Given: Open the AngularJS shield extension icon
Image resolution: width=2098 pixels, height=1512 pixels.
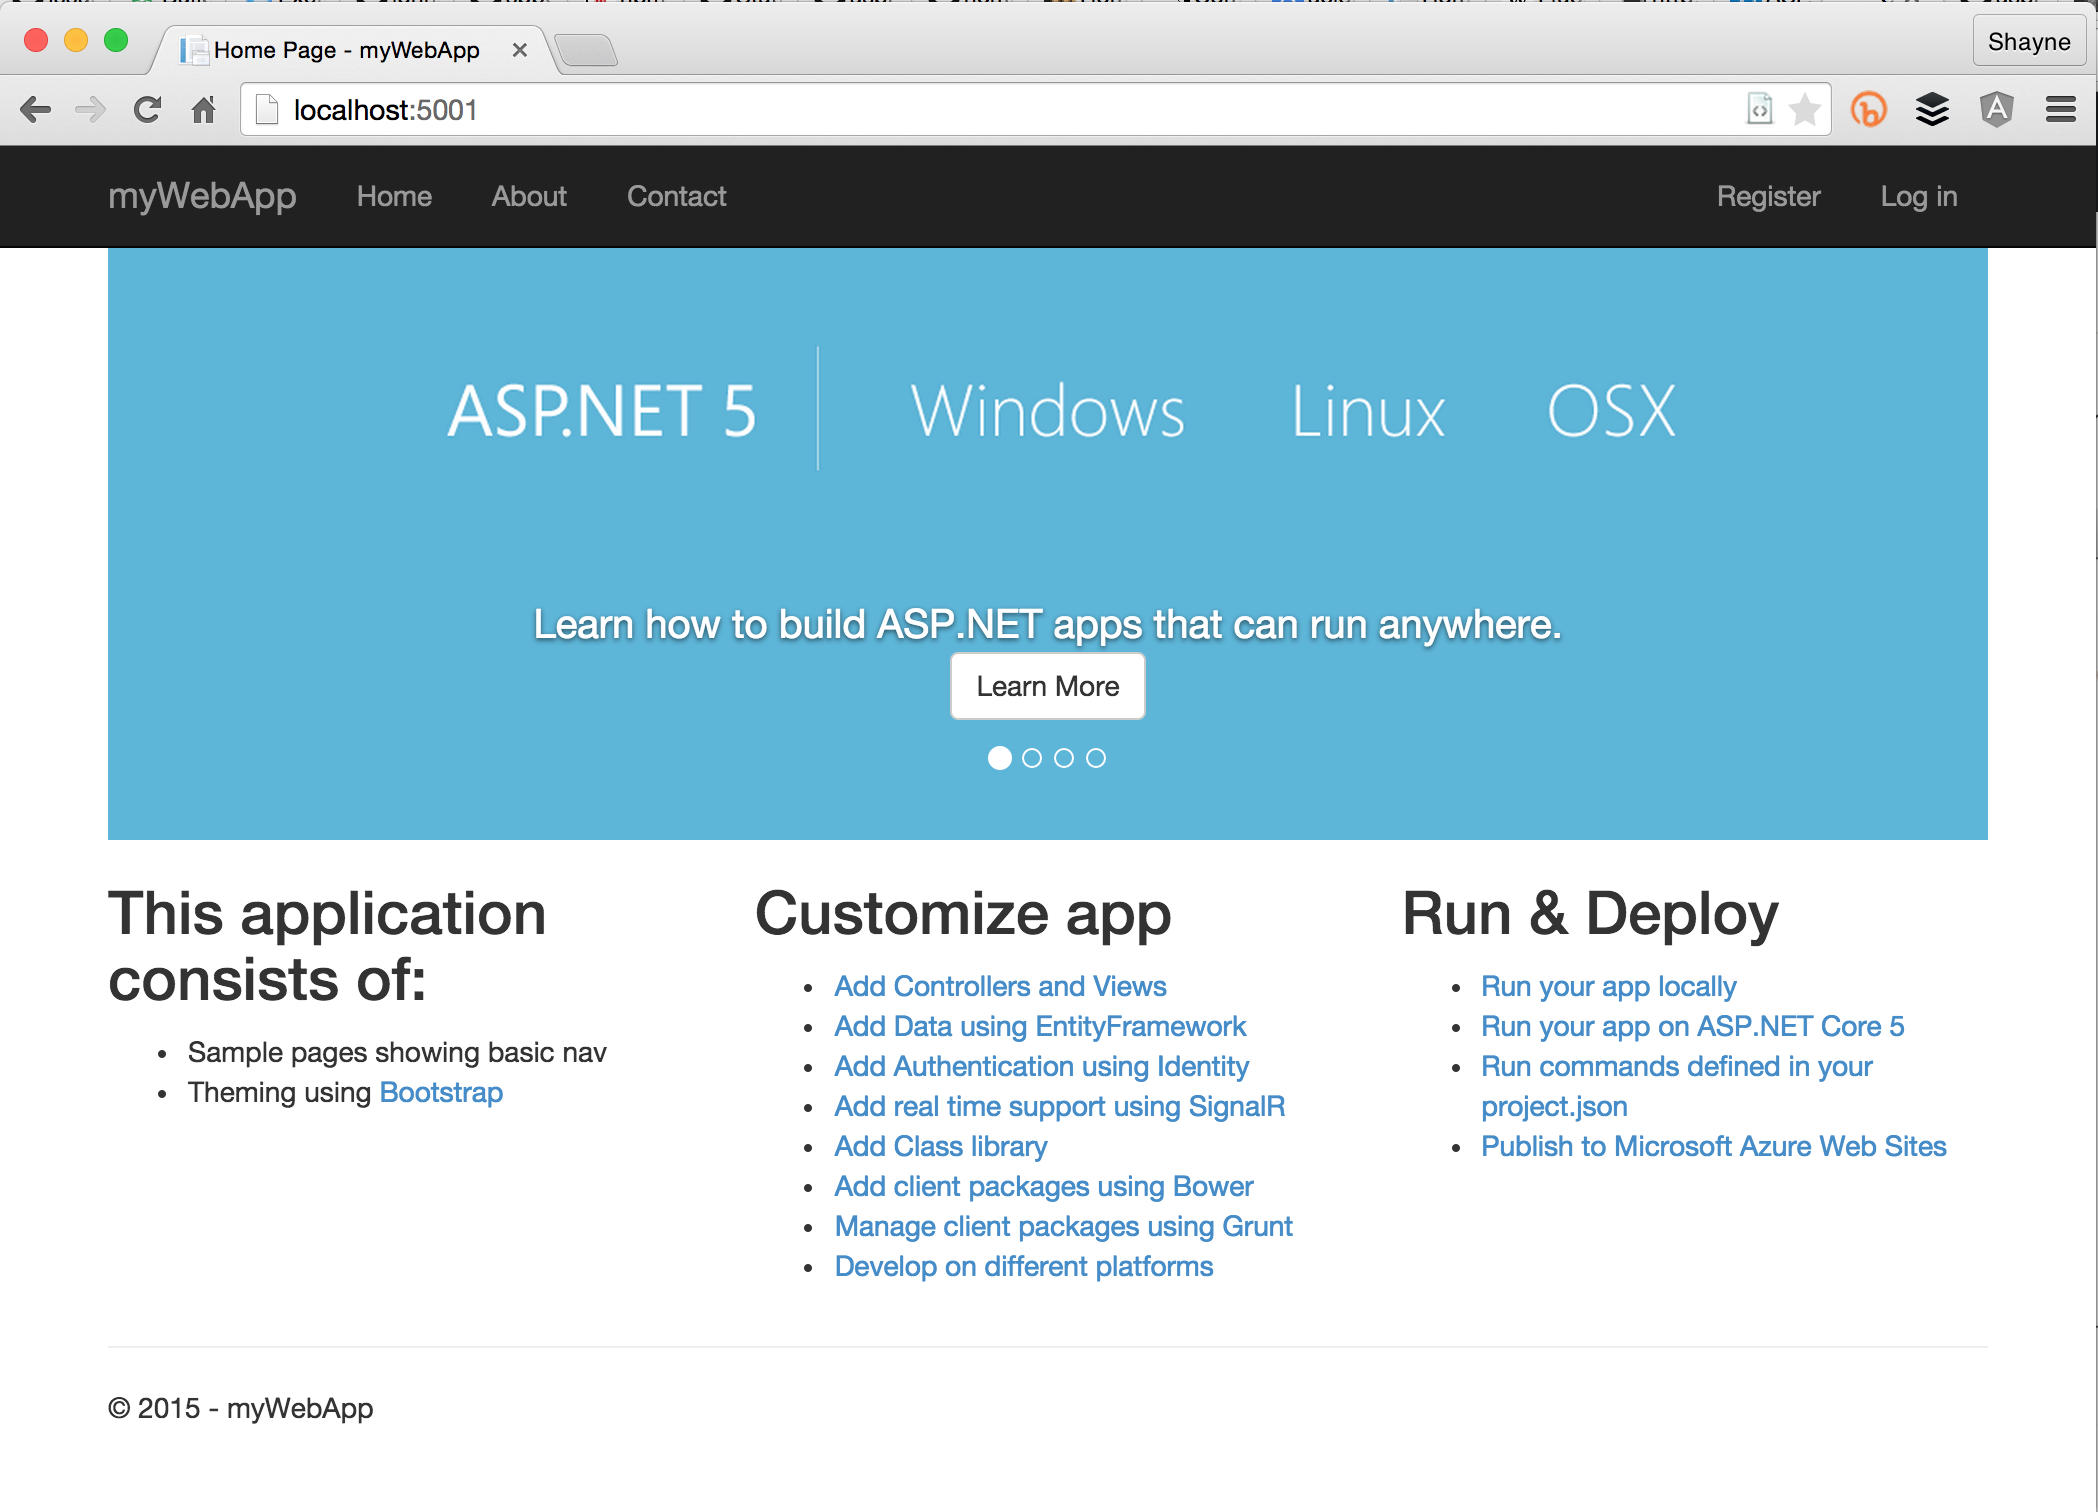Looking at the screenshot, I should pos(1996,109).
